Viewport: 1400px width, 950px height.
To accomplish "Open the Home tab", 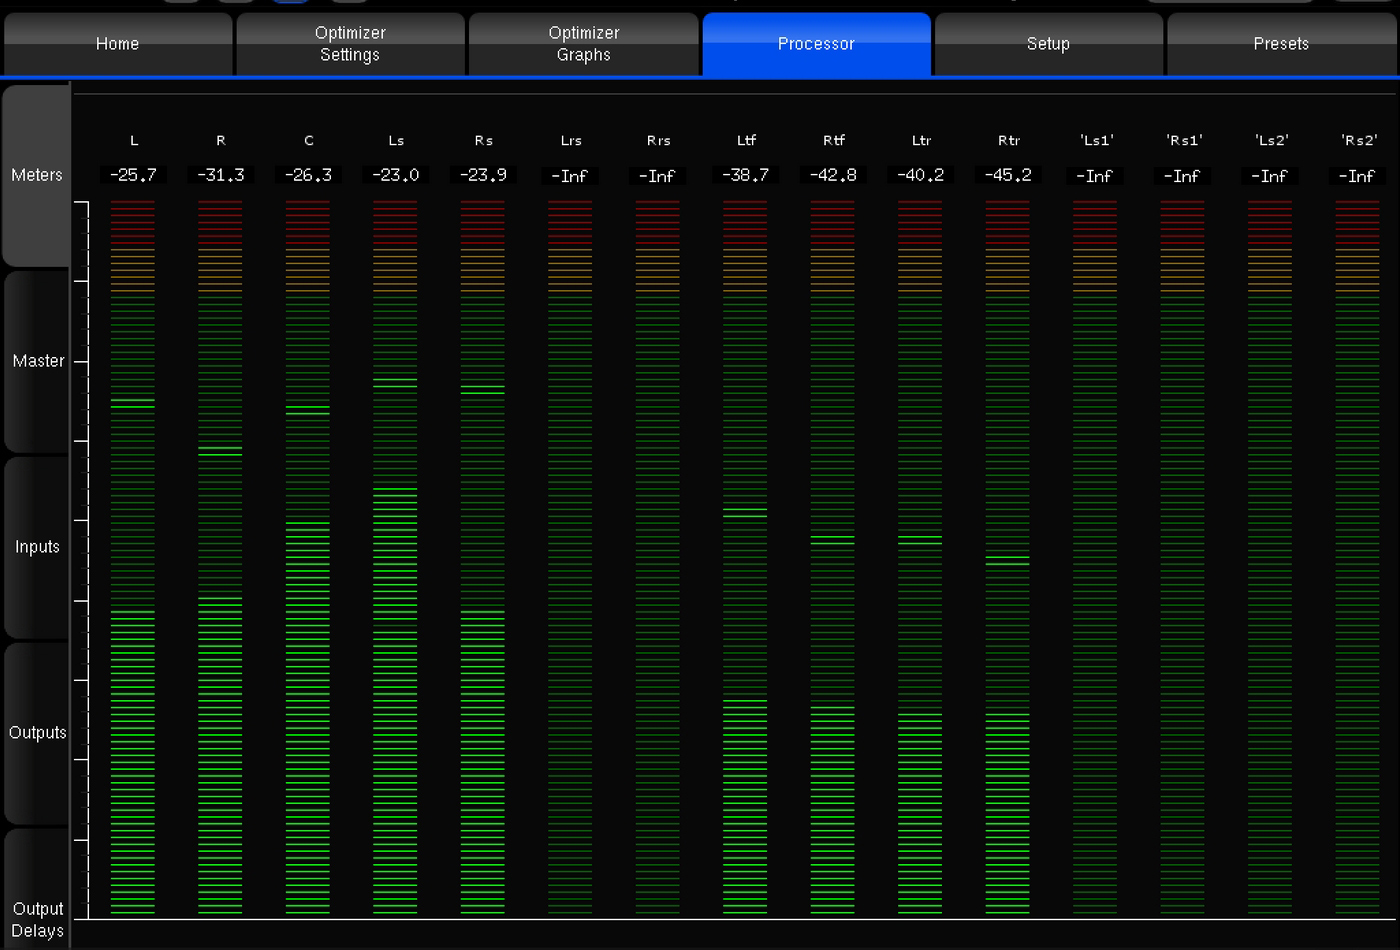I will coord(117,44).
